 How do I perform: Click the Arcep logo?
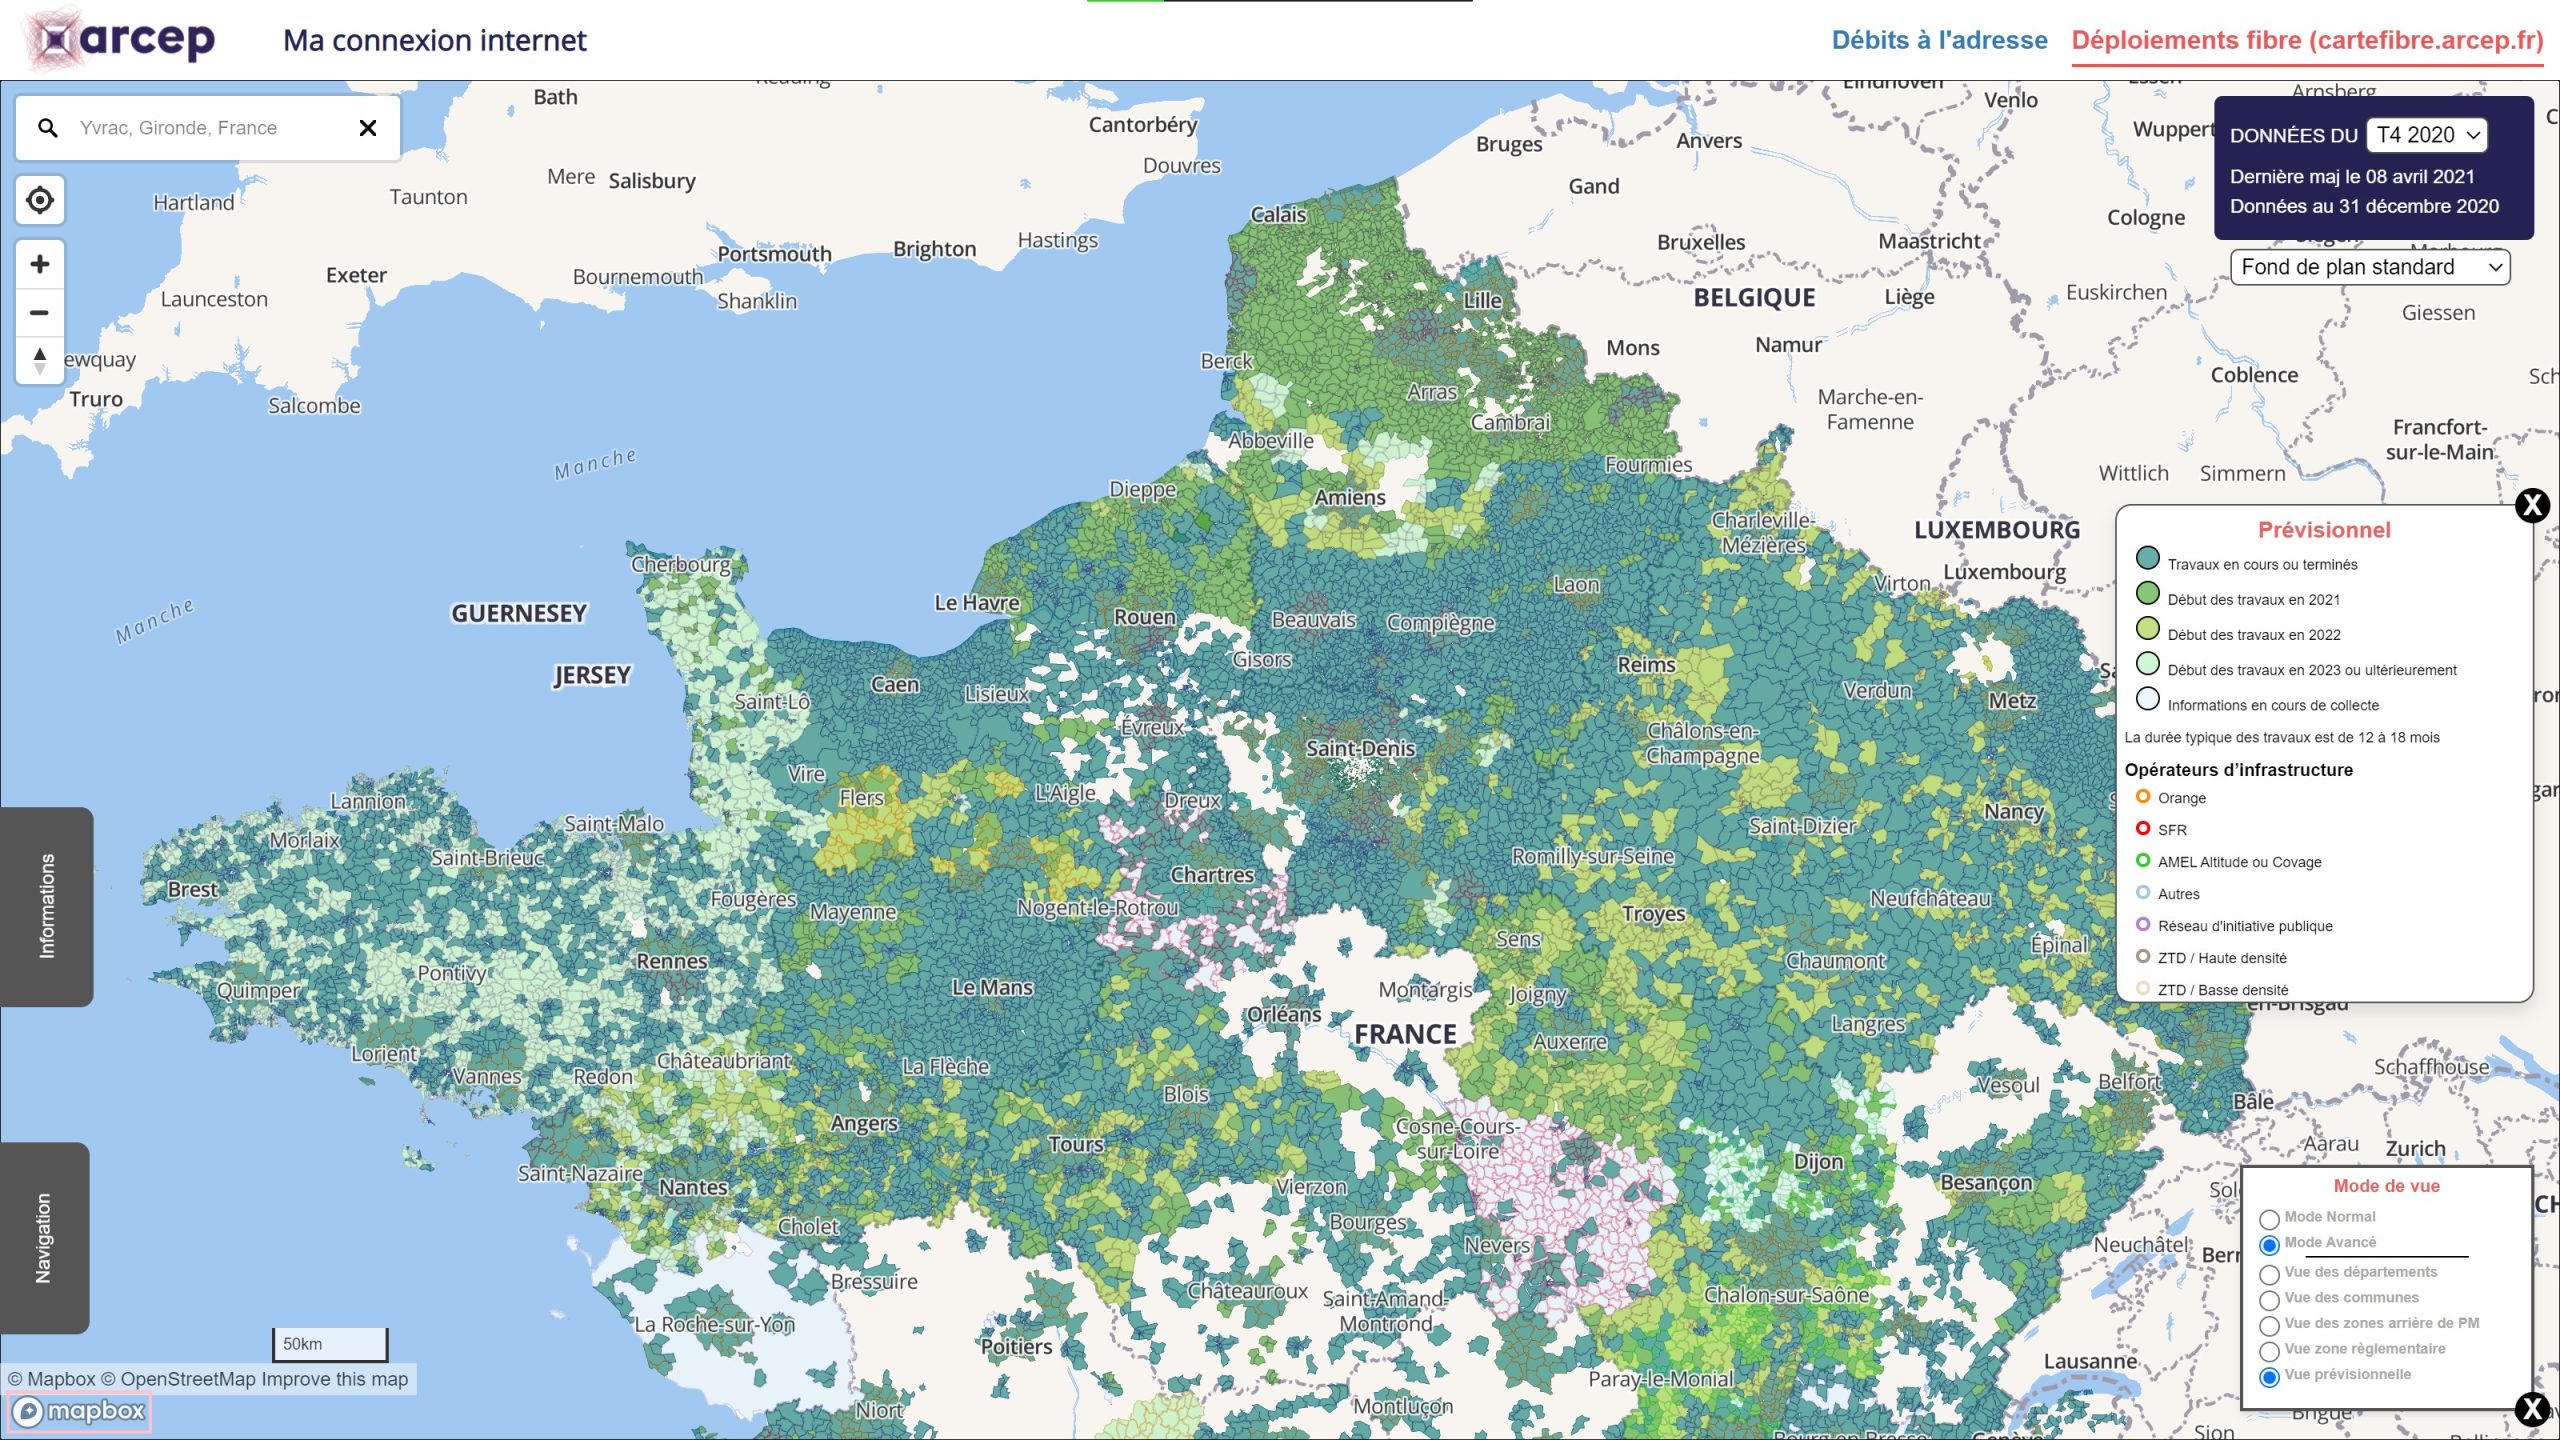122,39
